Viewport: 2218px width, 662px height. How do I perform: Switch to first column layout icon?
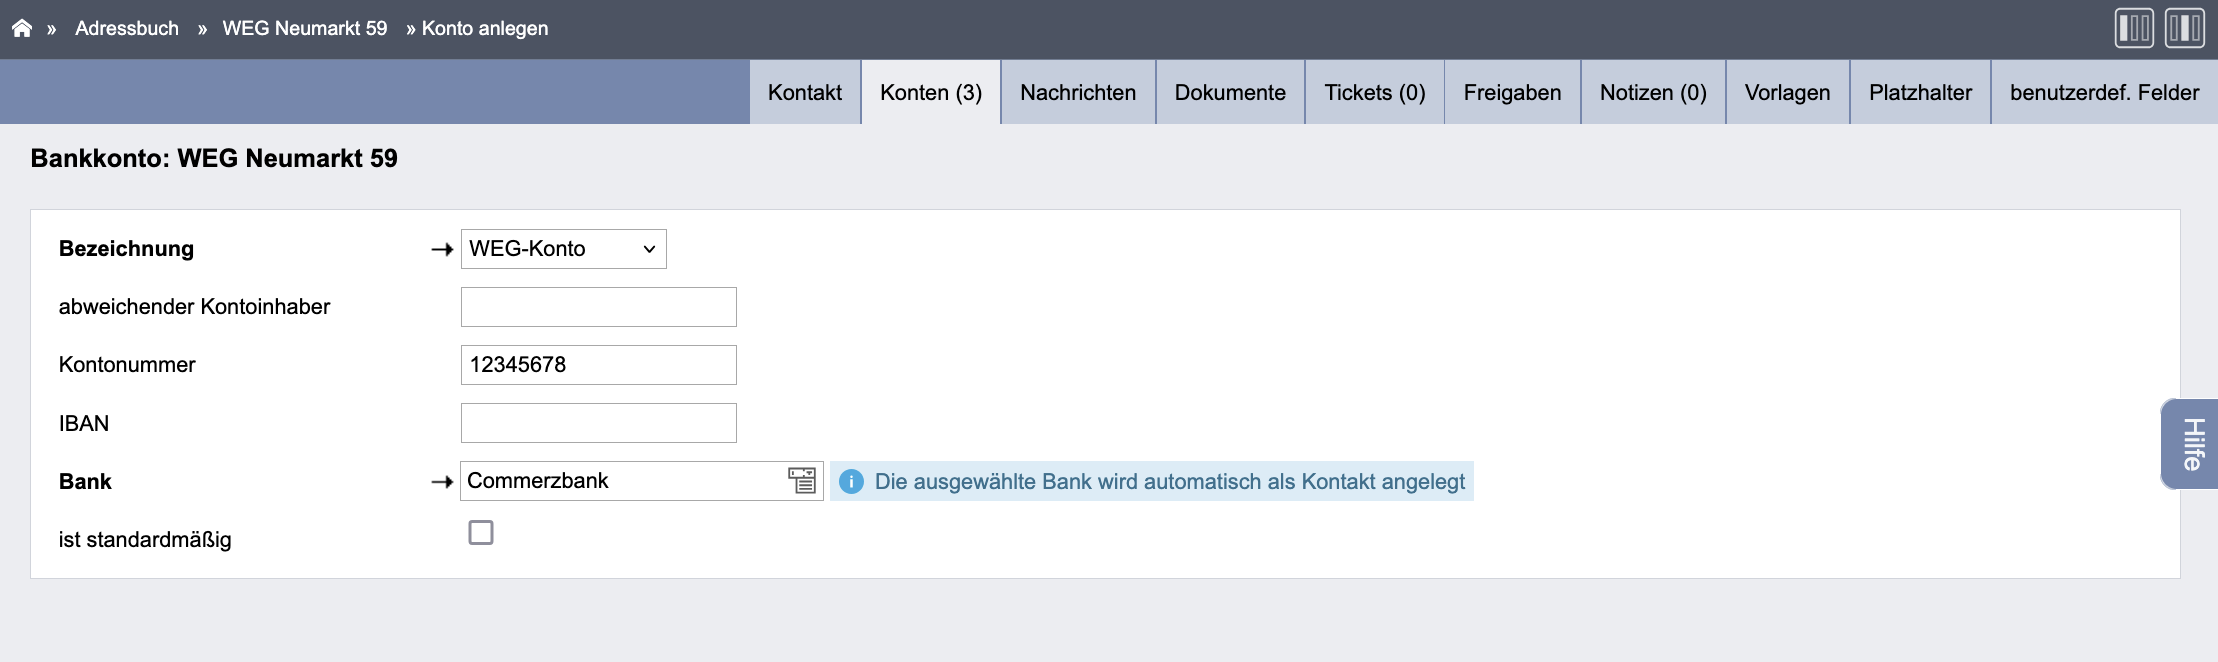[2134, 28]
